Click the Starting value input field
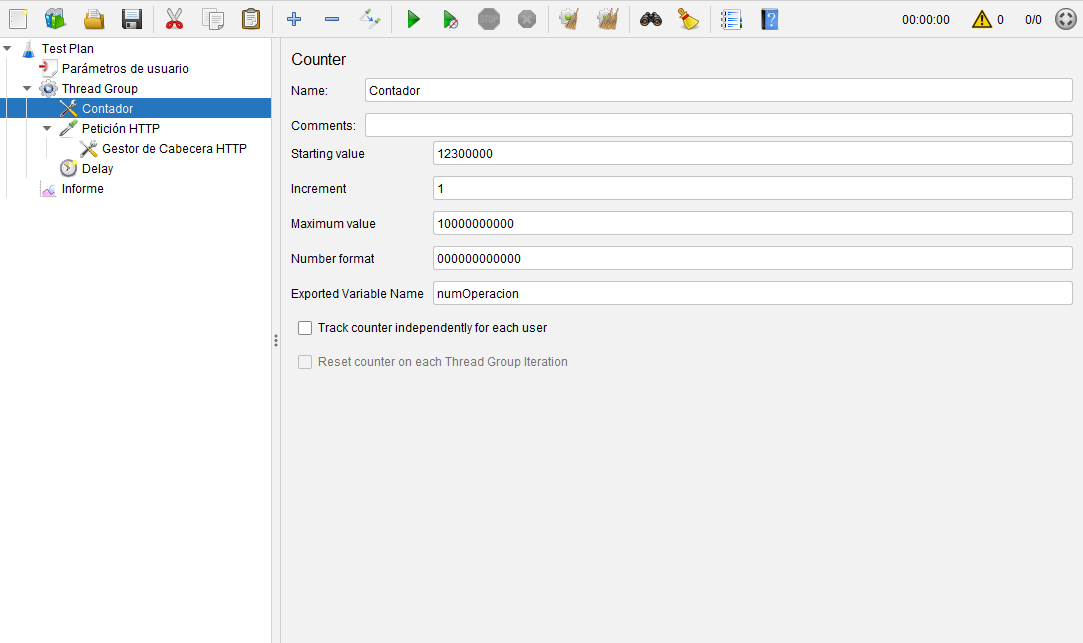This screenshot has height=643, width=1083. click(752, 154)
